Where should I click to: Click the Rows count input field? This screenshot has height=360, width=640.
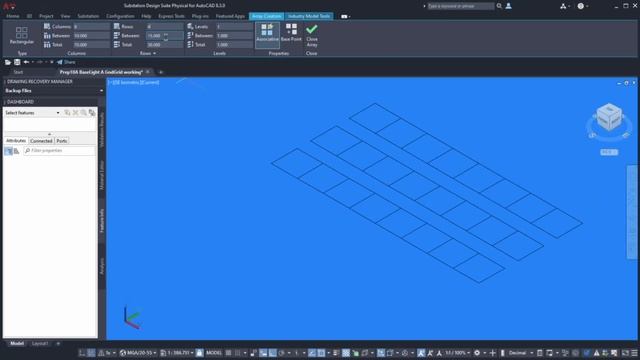coord(164,27)
